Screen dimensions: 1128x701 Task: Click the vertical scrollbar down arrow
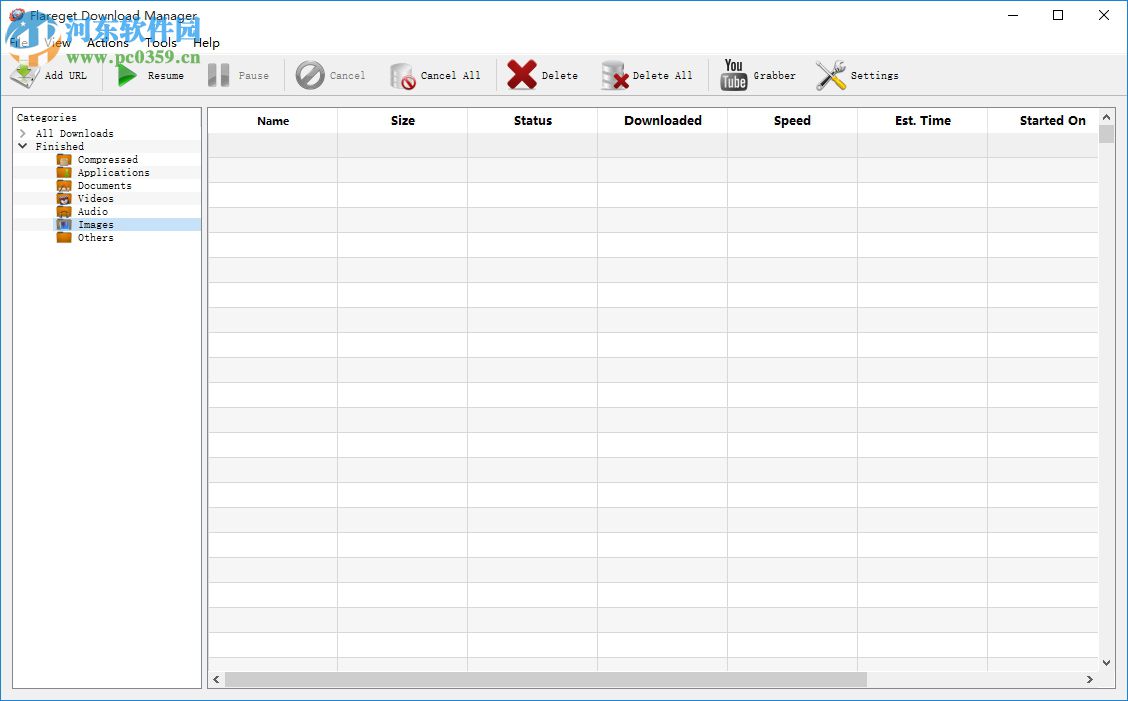(x=1106, y=663)
